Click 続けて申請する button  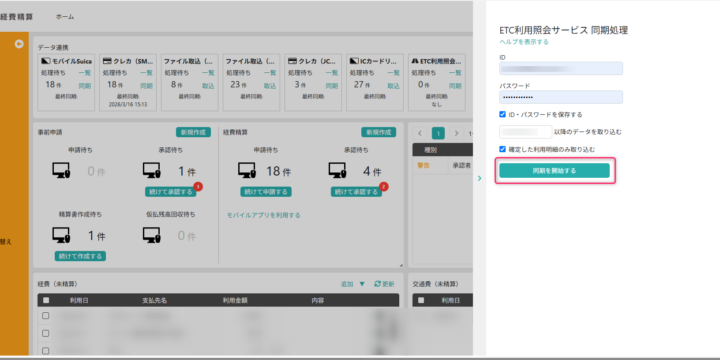tap(266, 192)
